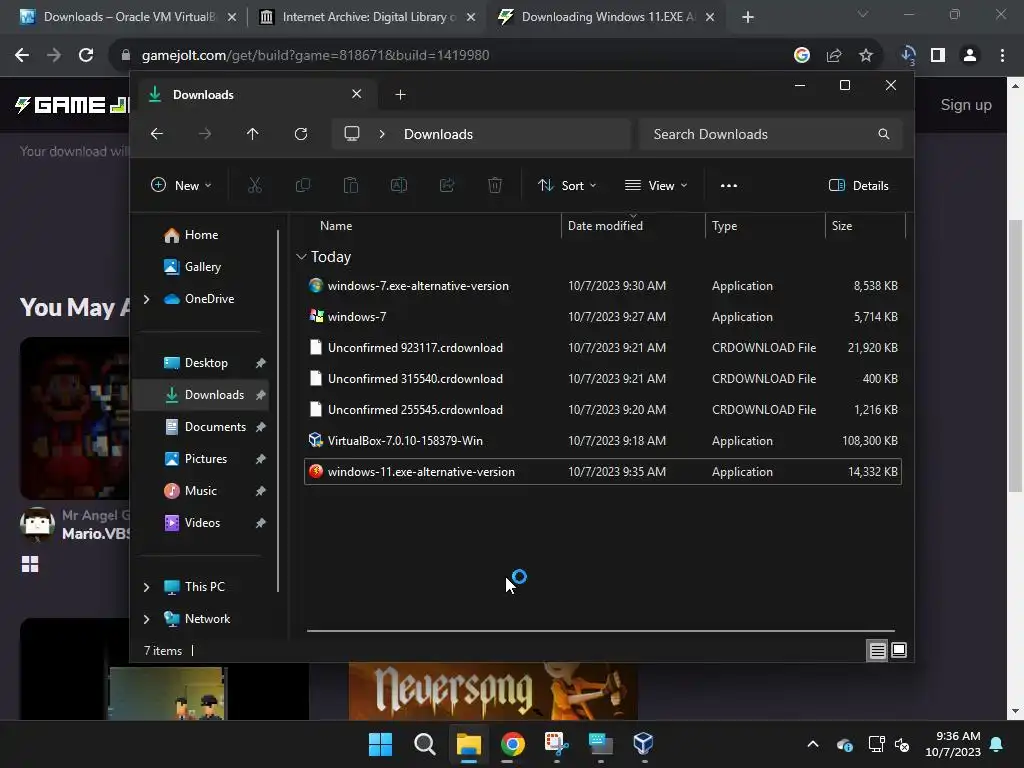Open Chrome three-dot menu

click(1002, 56)
